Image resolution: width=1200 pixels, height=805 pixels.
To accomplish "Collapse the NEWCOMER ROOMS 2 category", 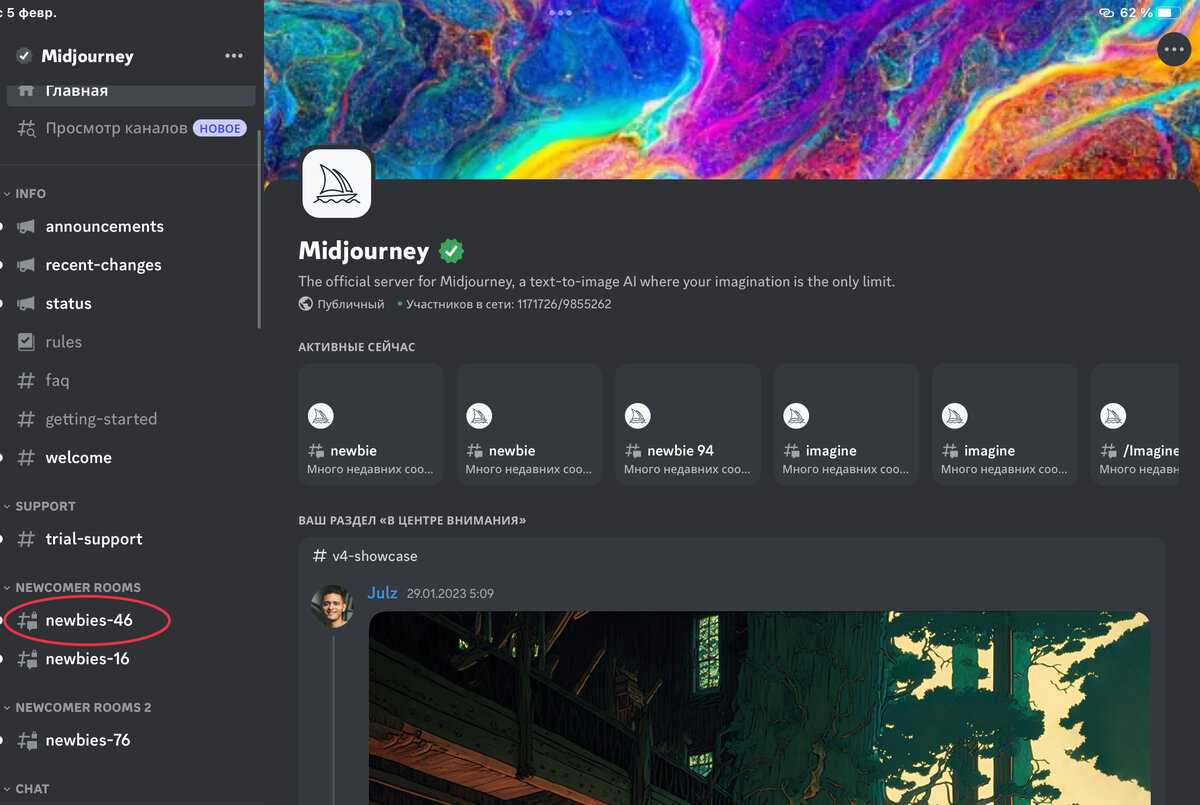I will point(83,707).
